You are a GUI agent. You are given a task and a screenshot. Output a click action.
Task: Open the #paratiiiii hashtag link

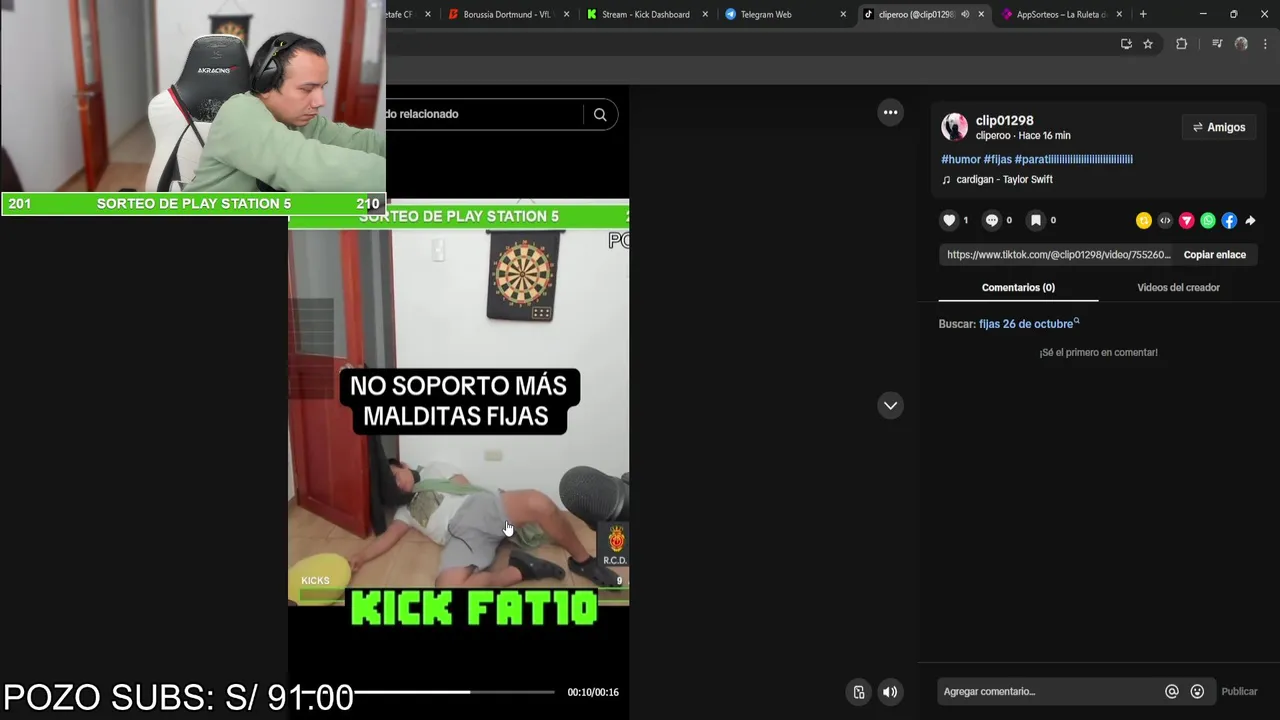[x=1074, y=159]
